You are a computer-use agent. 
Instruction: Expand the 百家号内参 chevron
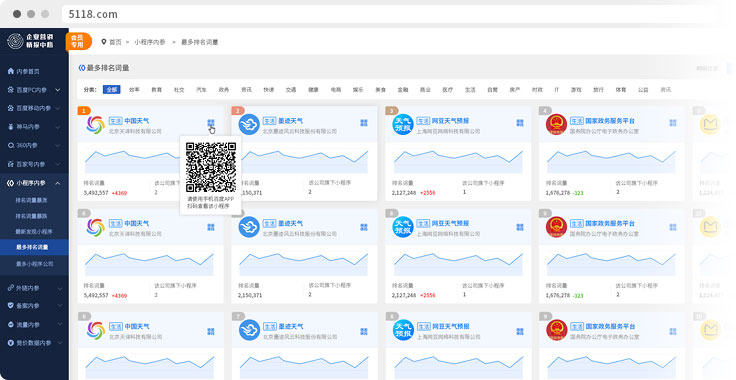tap(58, 164)
